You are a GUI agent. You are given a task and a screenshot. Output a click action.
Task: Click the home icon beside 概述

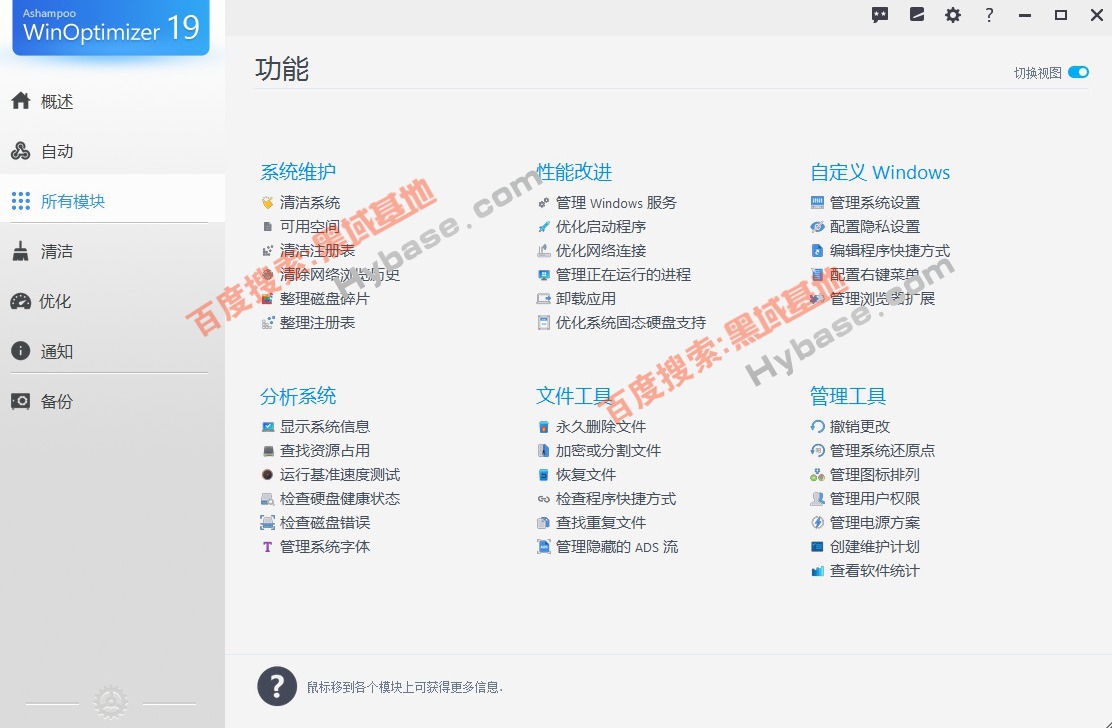coord(21,101)
